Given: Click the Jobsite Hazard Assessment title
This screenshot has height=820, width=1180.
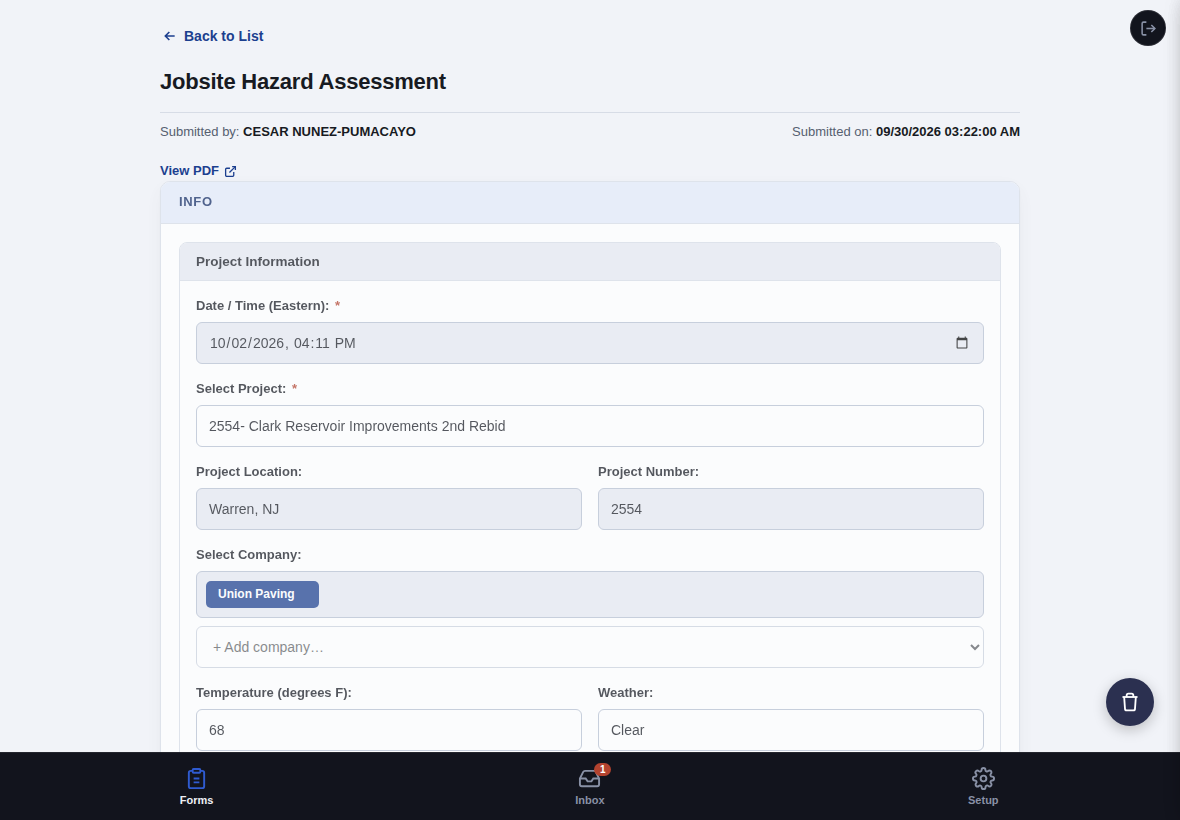Looking at the screenshot, I should (x=303, y=81).
